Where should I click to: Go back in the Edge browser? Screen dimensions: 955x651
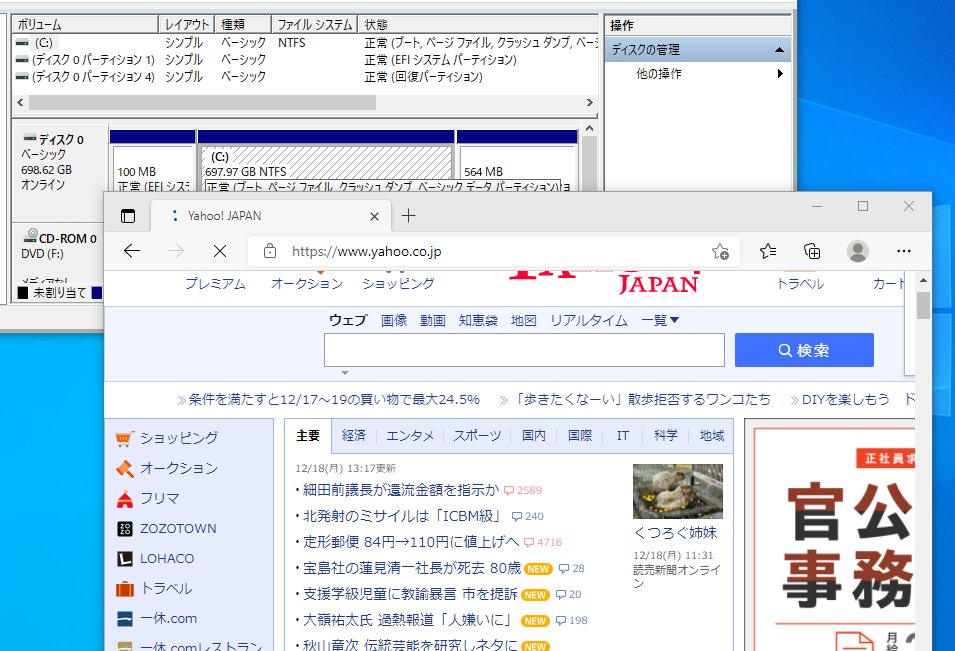pyautogui.click(x=132, y=251)
